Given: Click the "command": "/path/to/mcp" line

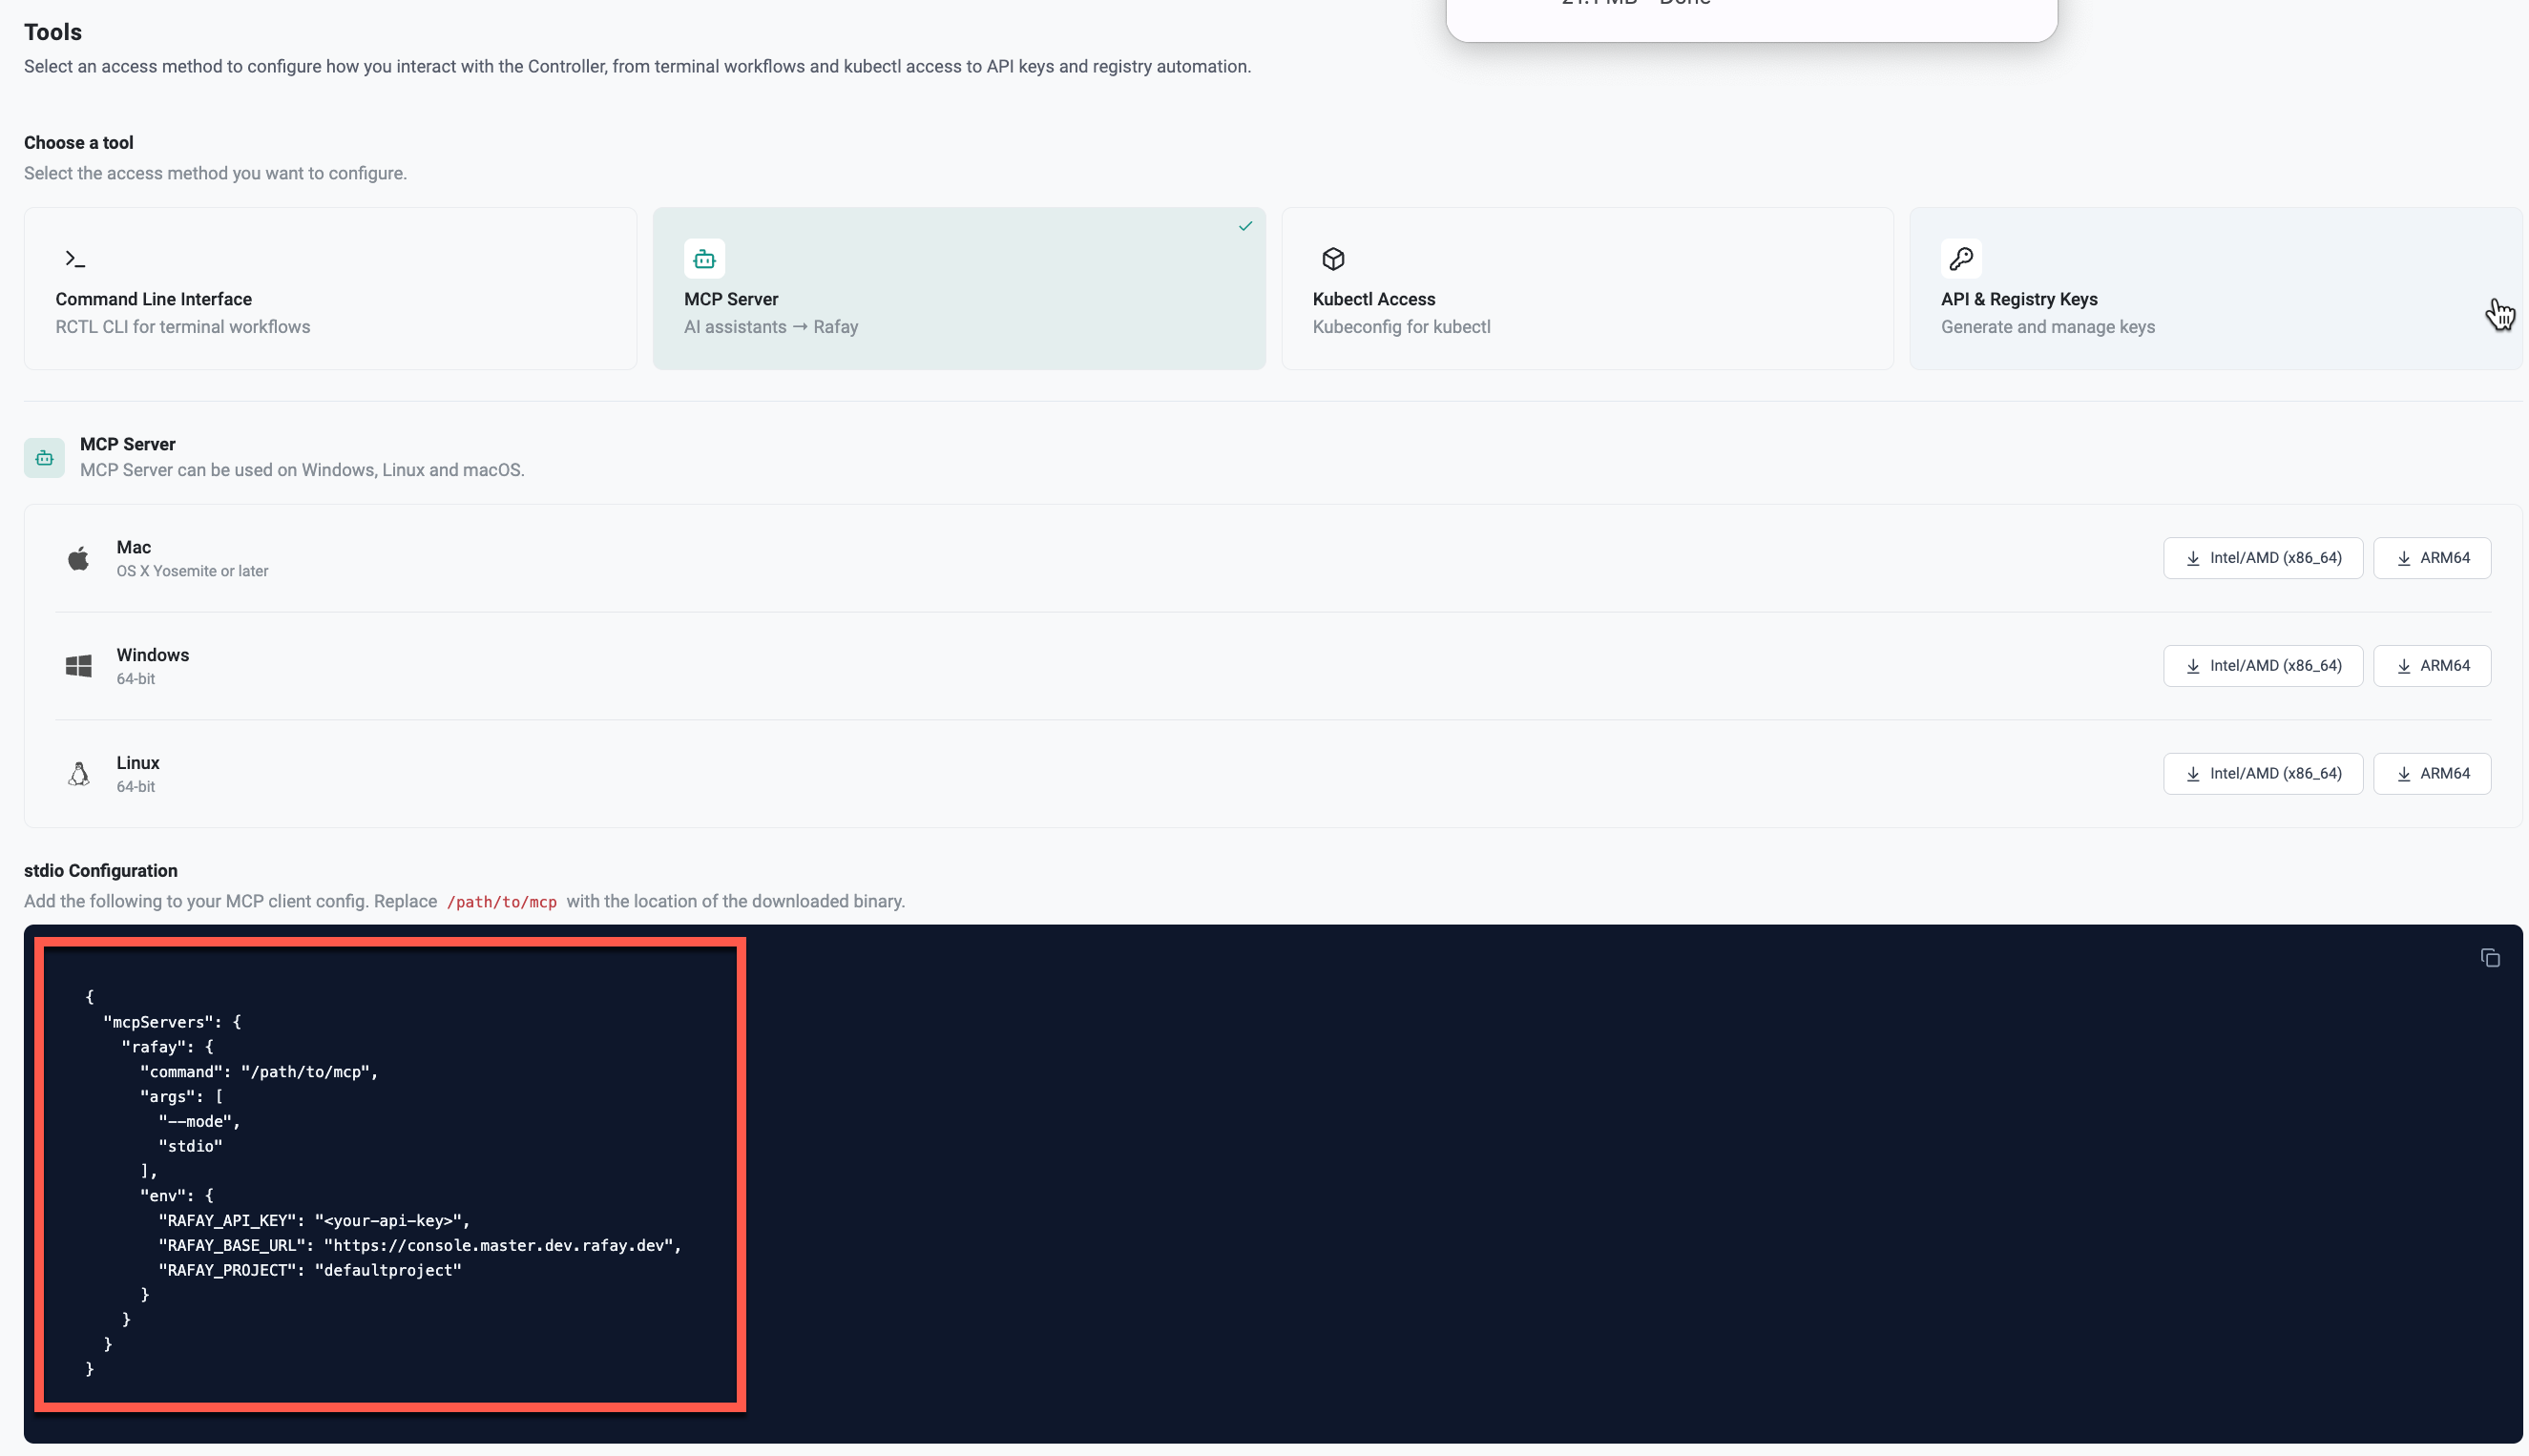Looking at the screenshot, I should (259, 1072).
